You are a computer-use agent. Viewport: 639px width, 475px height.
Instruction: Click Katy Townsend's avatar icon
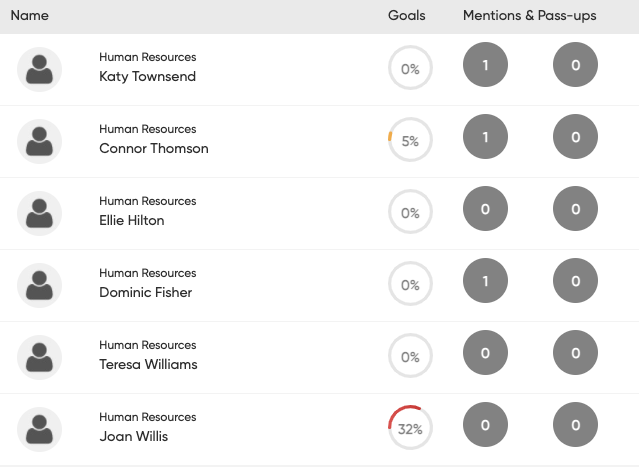39,69
